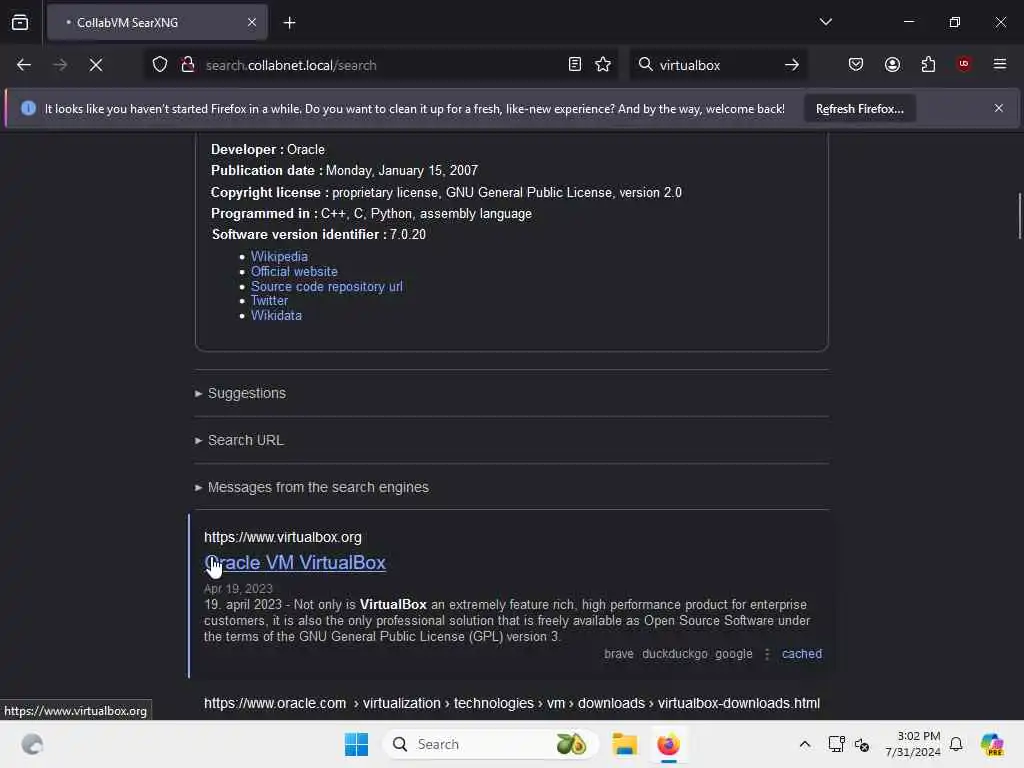Dismiss the Firefox refresh notification bar
Image resolution: width=1024 pixels, height=768 pixels.
pos(999,108)
